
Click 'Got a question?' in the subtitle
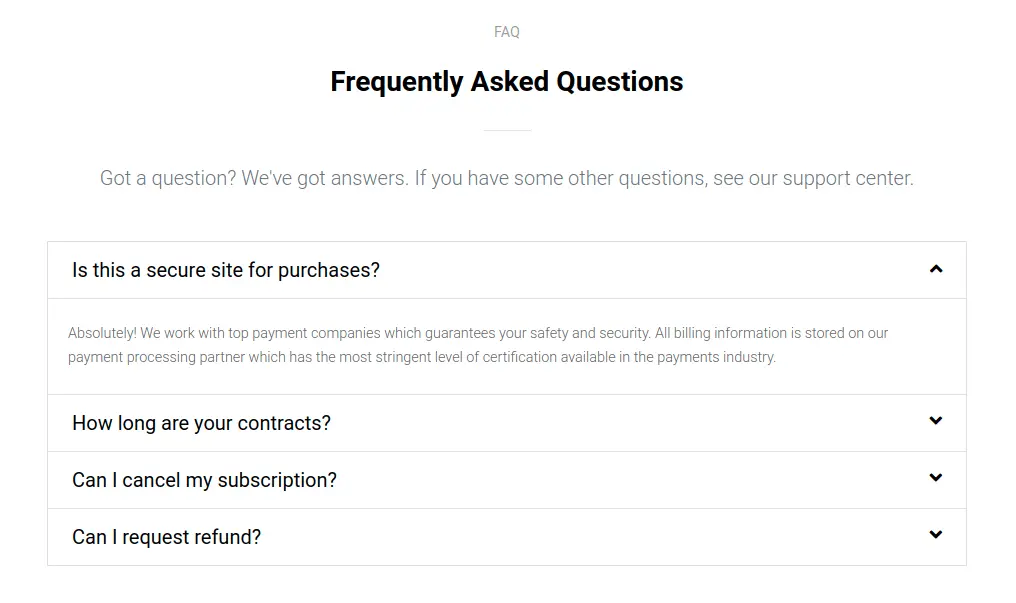168,179
